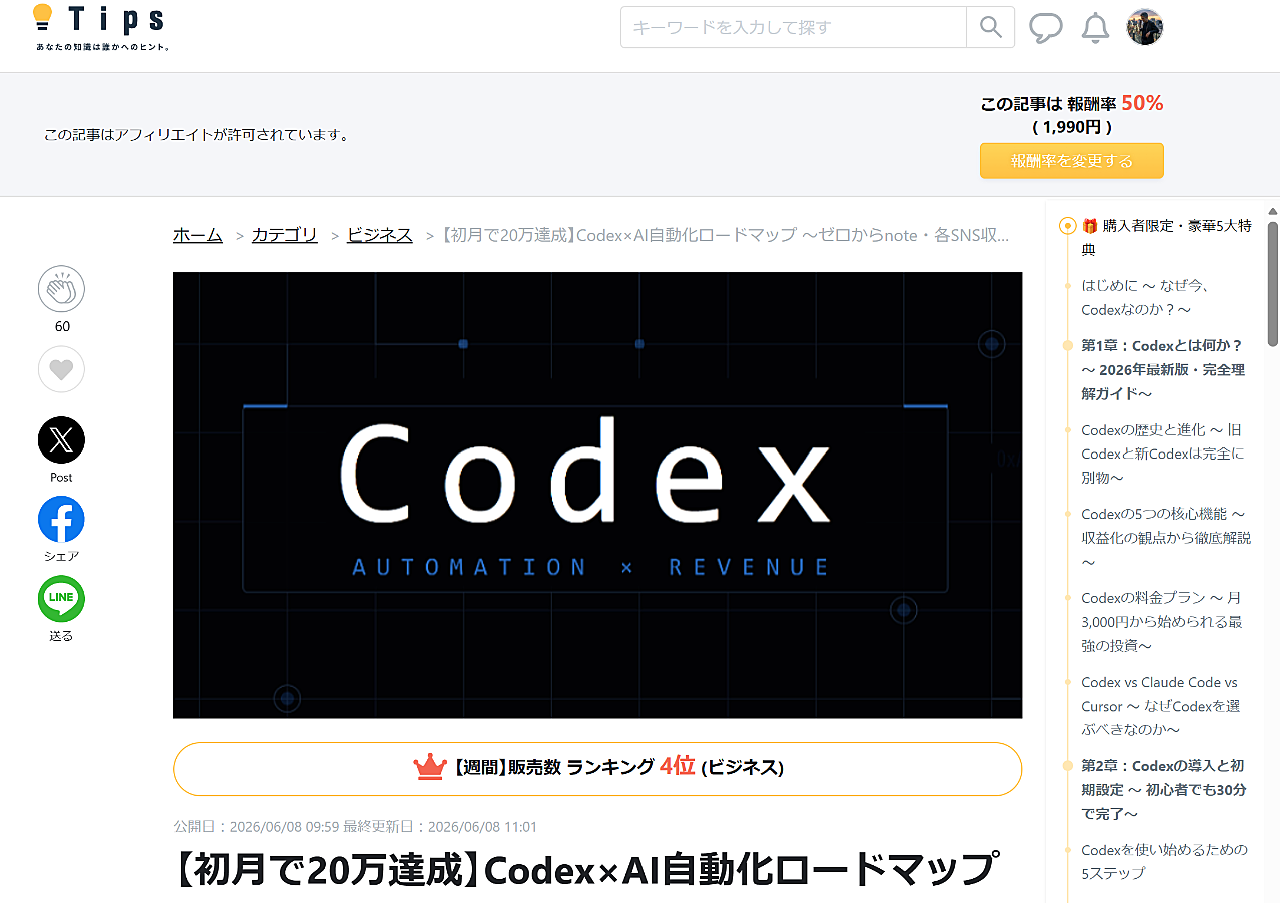The image size is (1280, 903).
Task: Open the カテゴリ breadcrumb link
Action: (285, 235)
